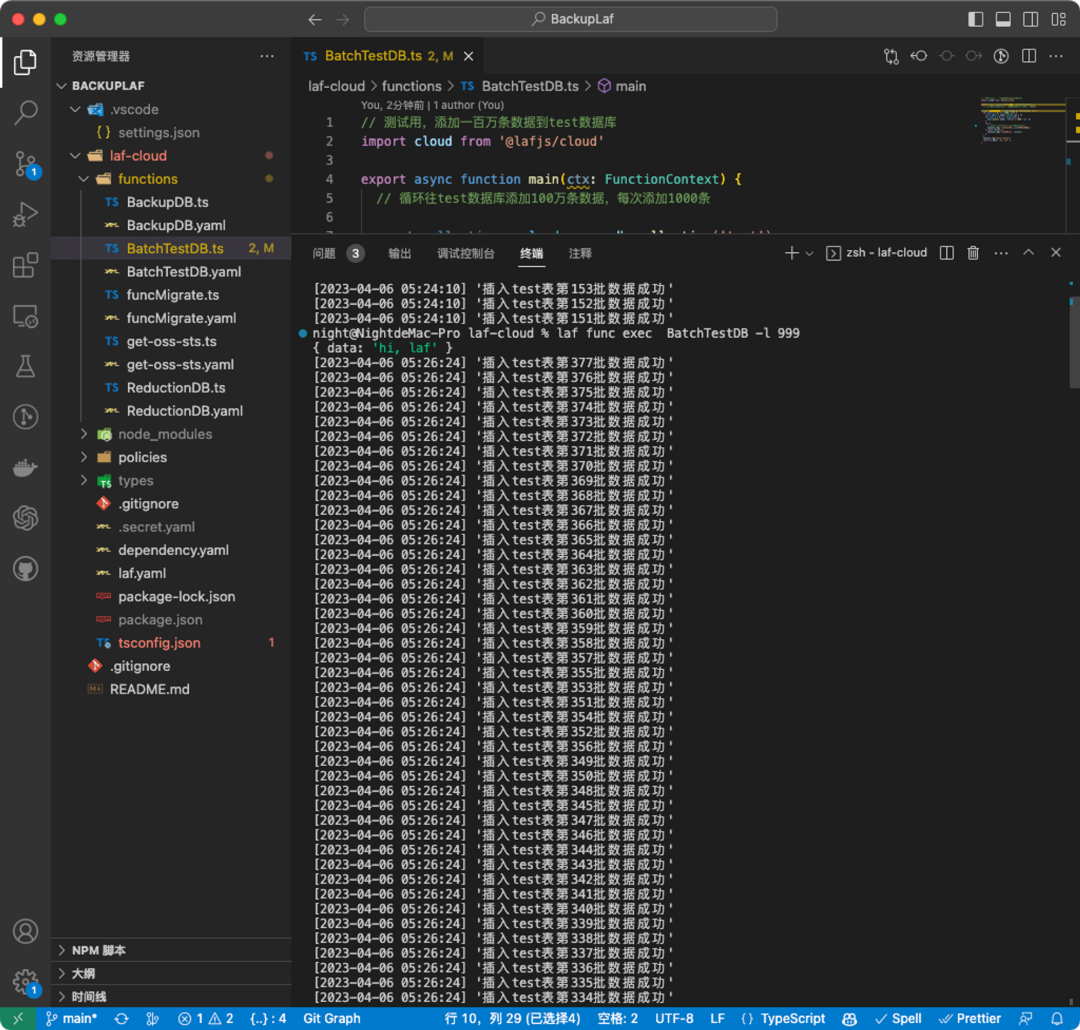Click the split editor right icon
This screenshot has width=1080, height=1030.
click(x=1029, y=56)
